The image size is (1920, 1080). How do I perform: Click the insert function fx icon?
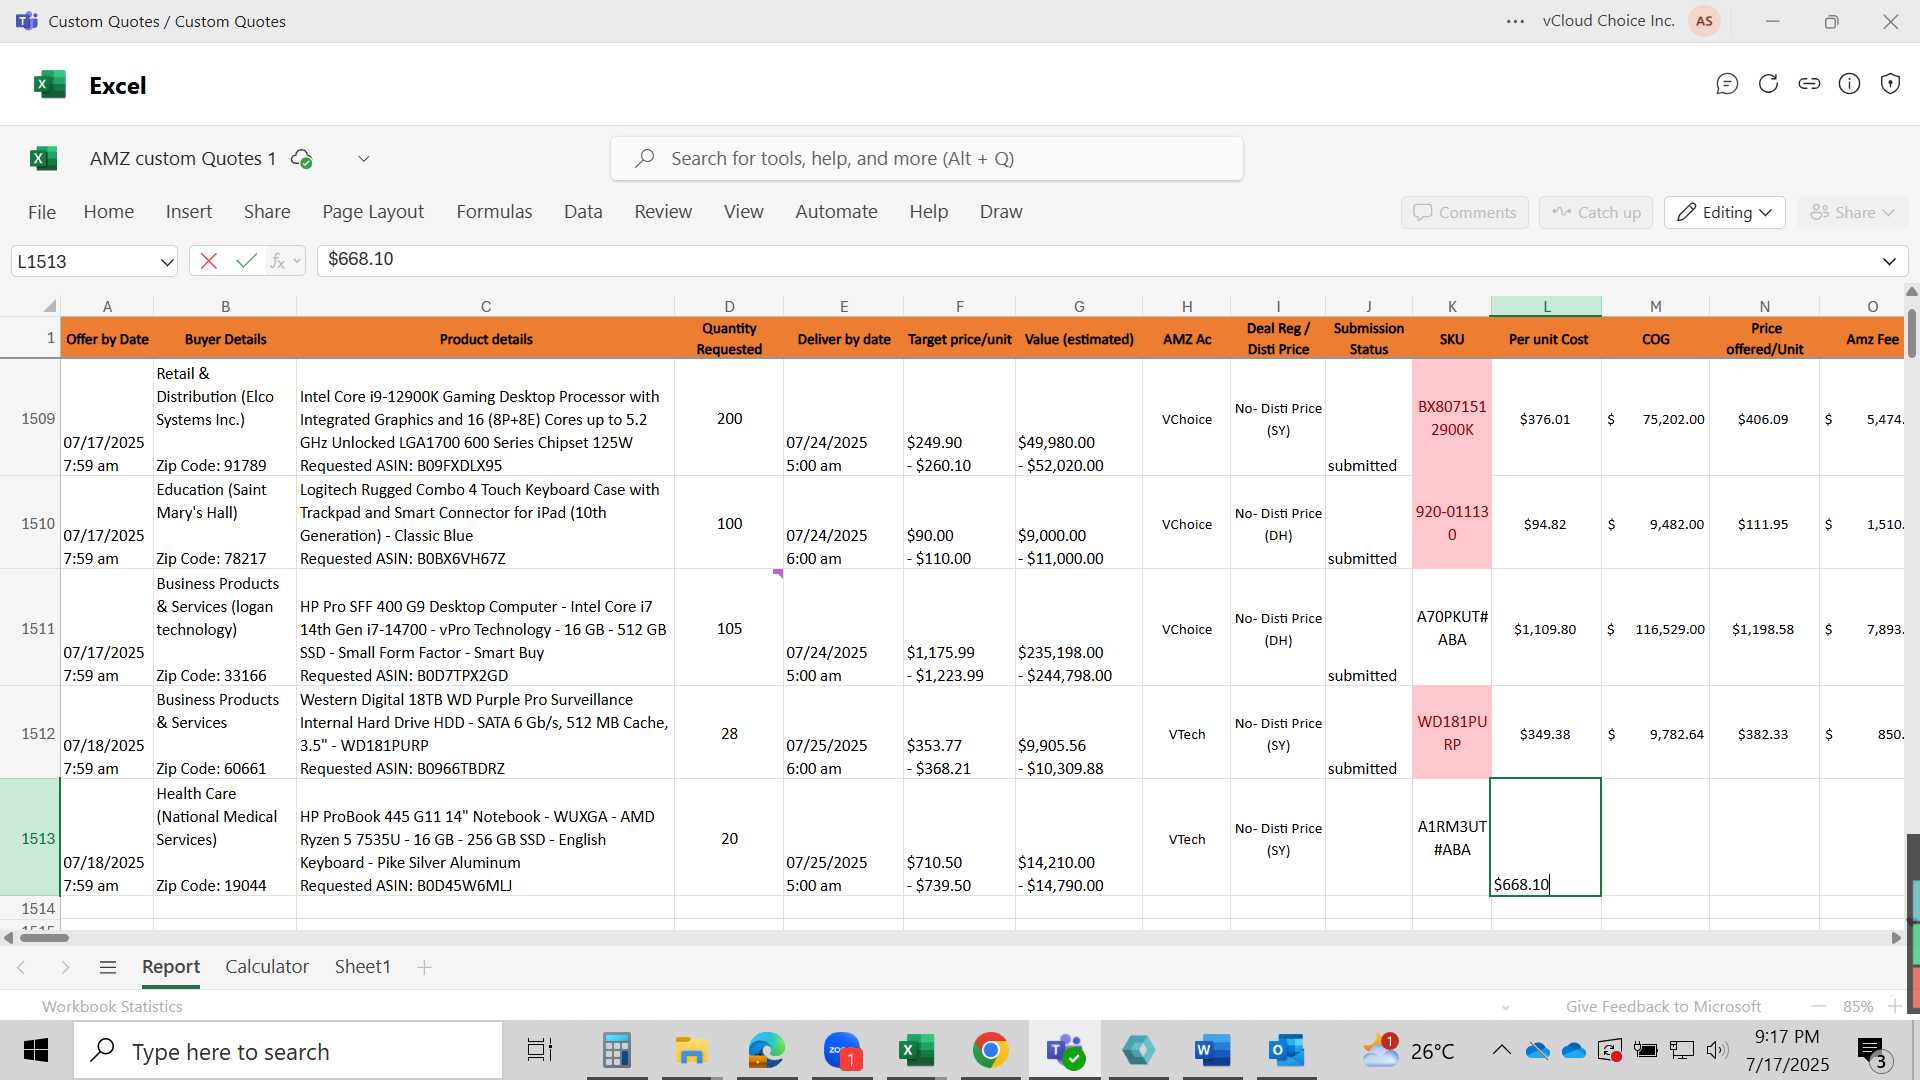(278, 261)
